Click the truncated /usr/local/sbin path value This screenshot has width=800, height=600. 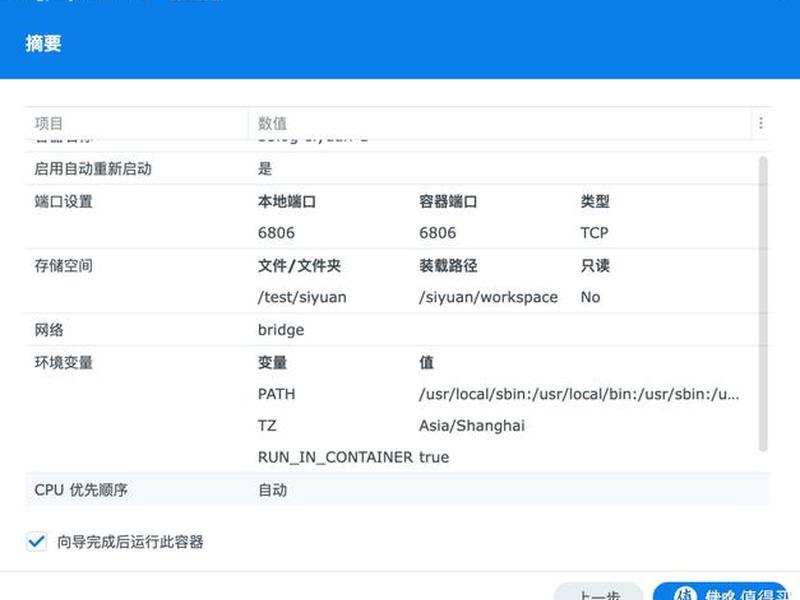pos(579,394)
